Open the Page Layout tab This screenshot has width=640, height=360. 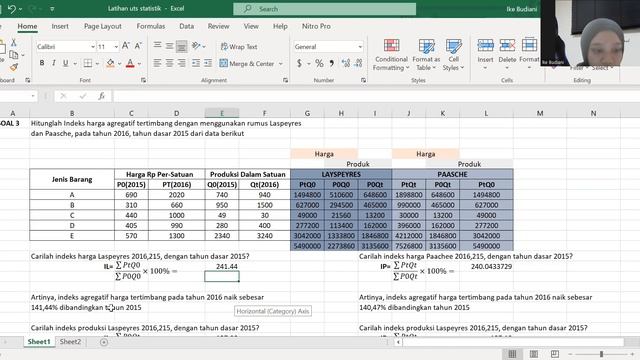point(103,26)
